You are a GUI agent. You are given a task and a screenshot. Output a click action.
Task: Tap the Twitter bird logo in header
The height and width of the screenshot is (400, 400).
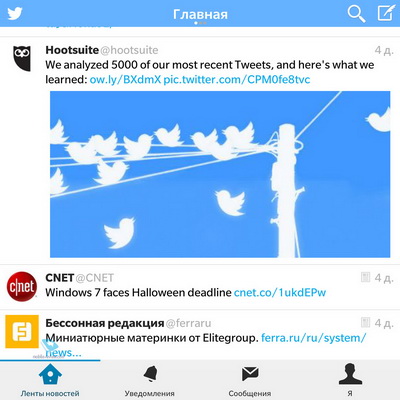tap(15, 14)
